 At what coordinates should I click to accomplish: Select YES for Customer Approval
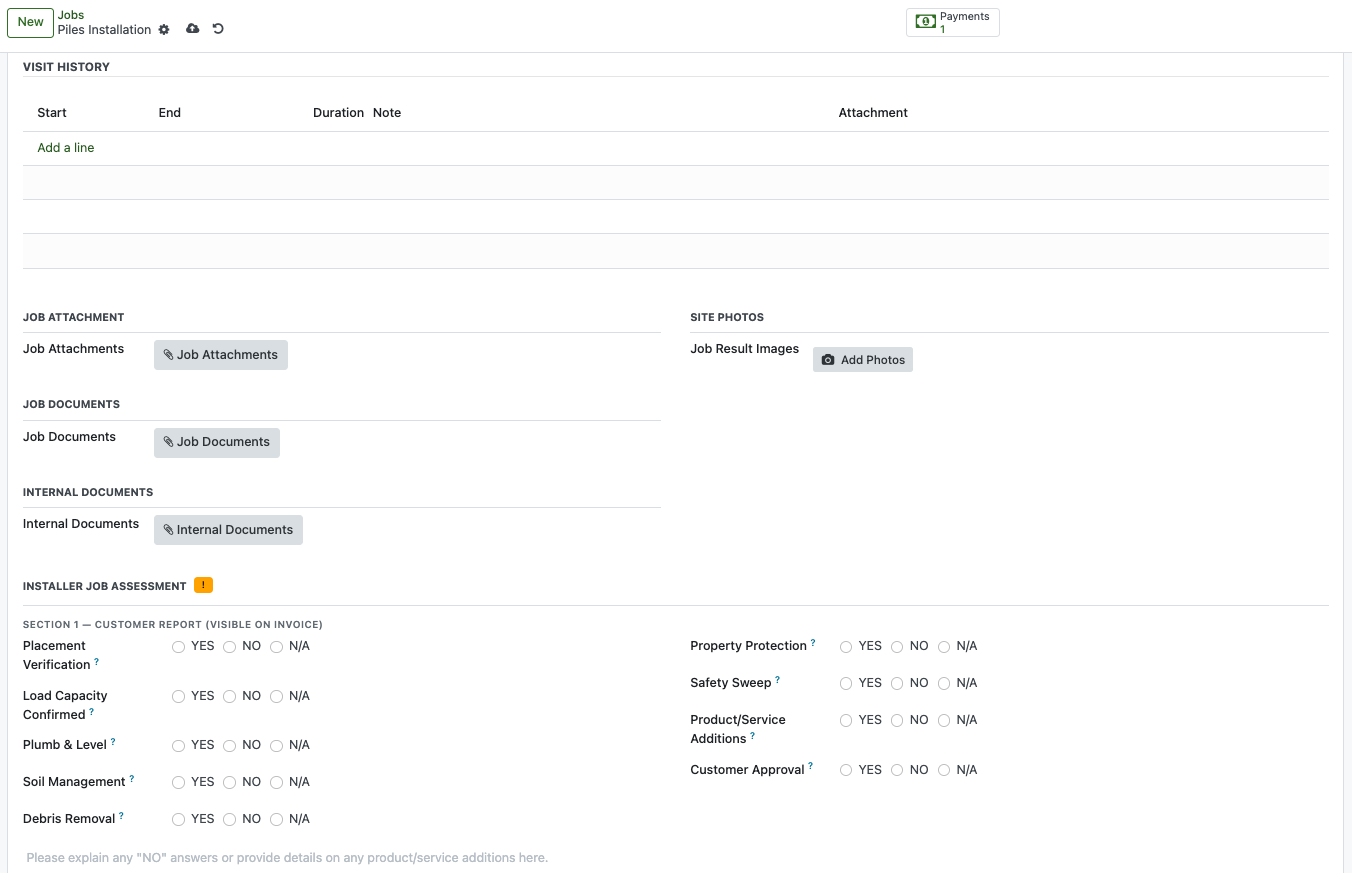click(846, 771)
